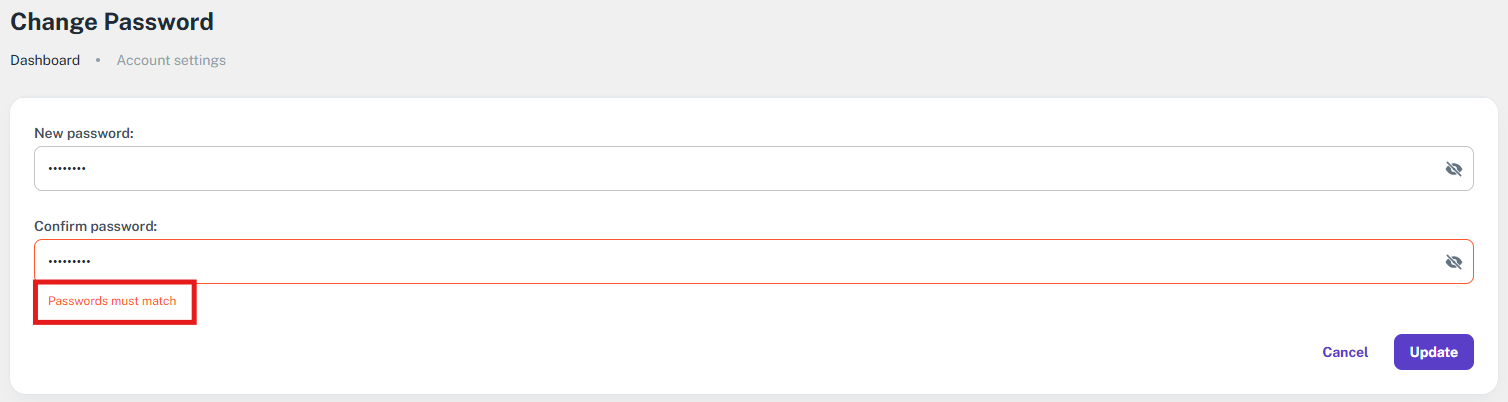
Task: Toggle visibility of the New password field
Action: pyautogui.click(x=1453, y=169)
